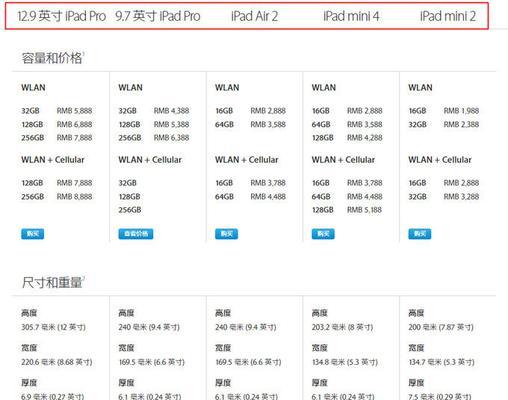
Task: Click the RMB 5,388 price
Action: pos(171,124)
